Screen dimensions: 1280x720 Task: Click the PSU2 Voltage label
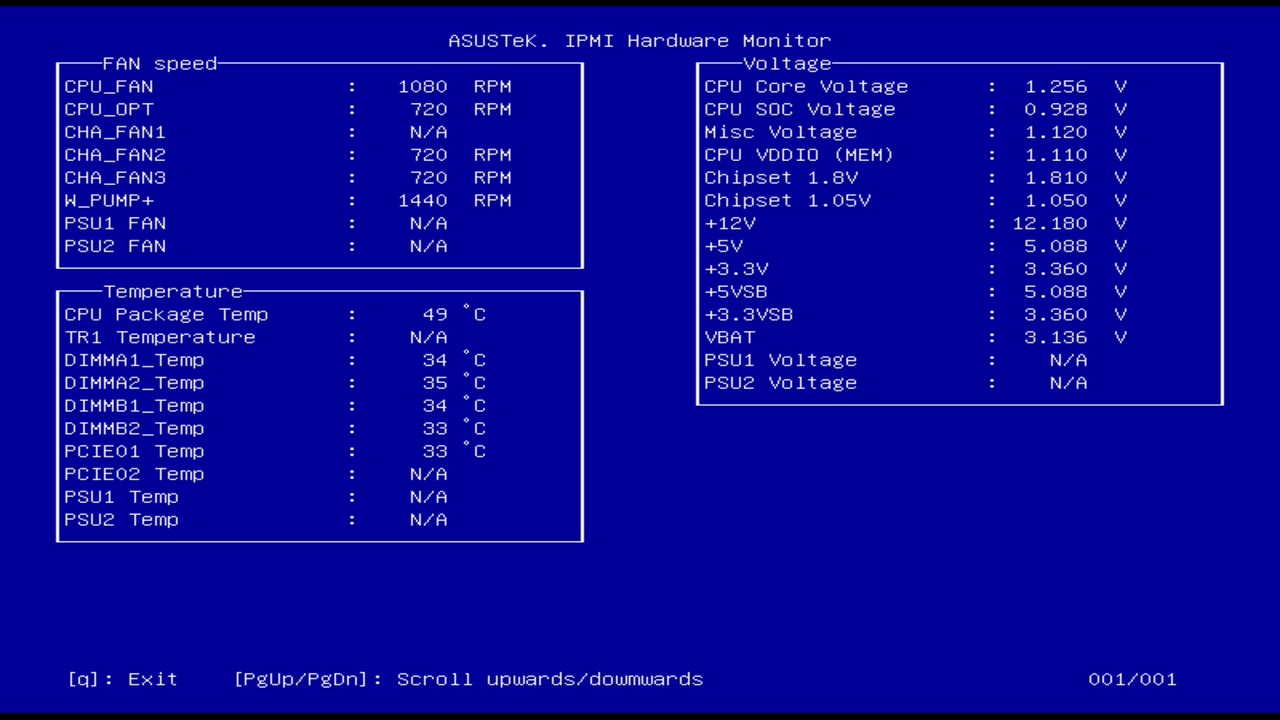[781, 384]
